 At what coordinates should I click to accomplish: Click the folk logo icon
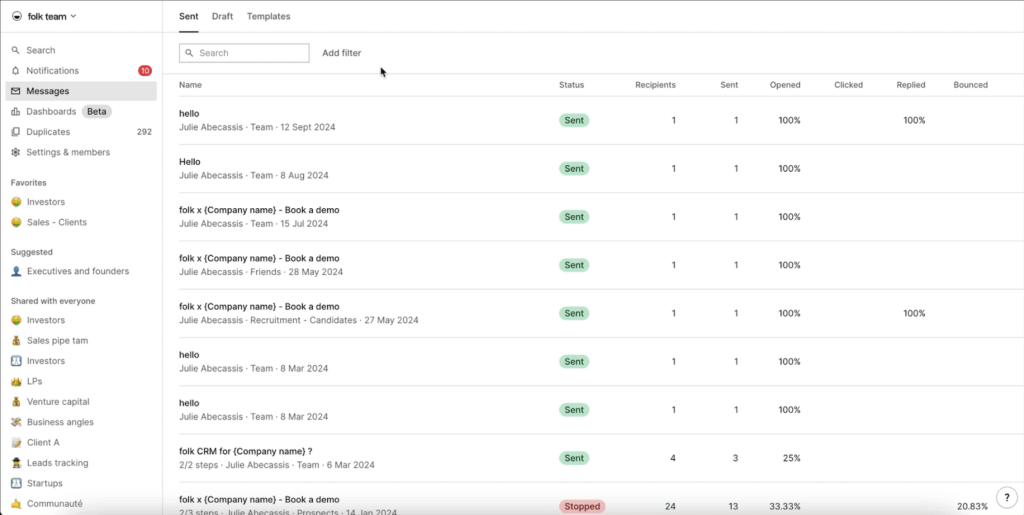(x=16, y=16)
